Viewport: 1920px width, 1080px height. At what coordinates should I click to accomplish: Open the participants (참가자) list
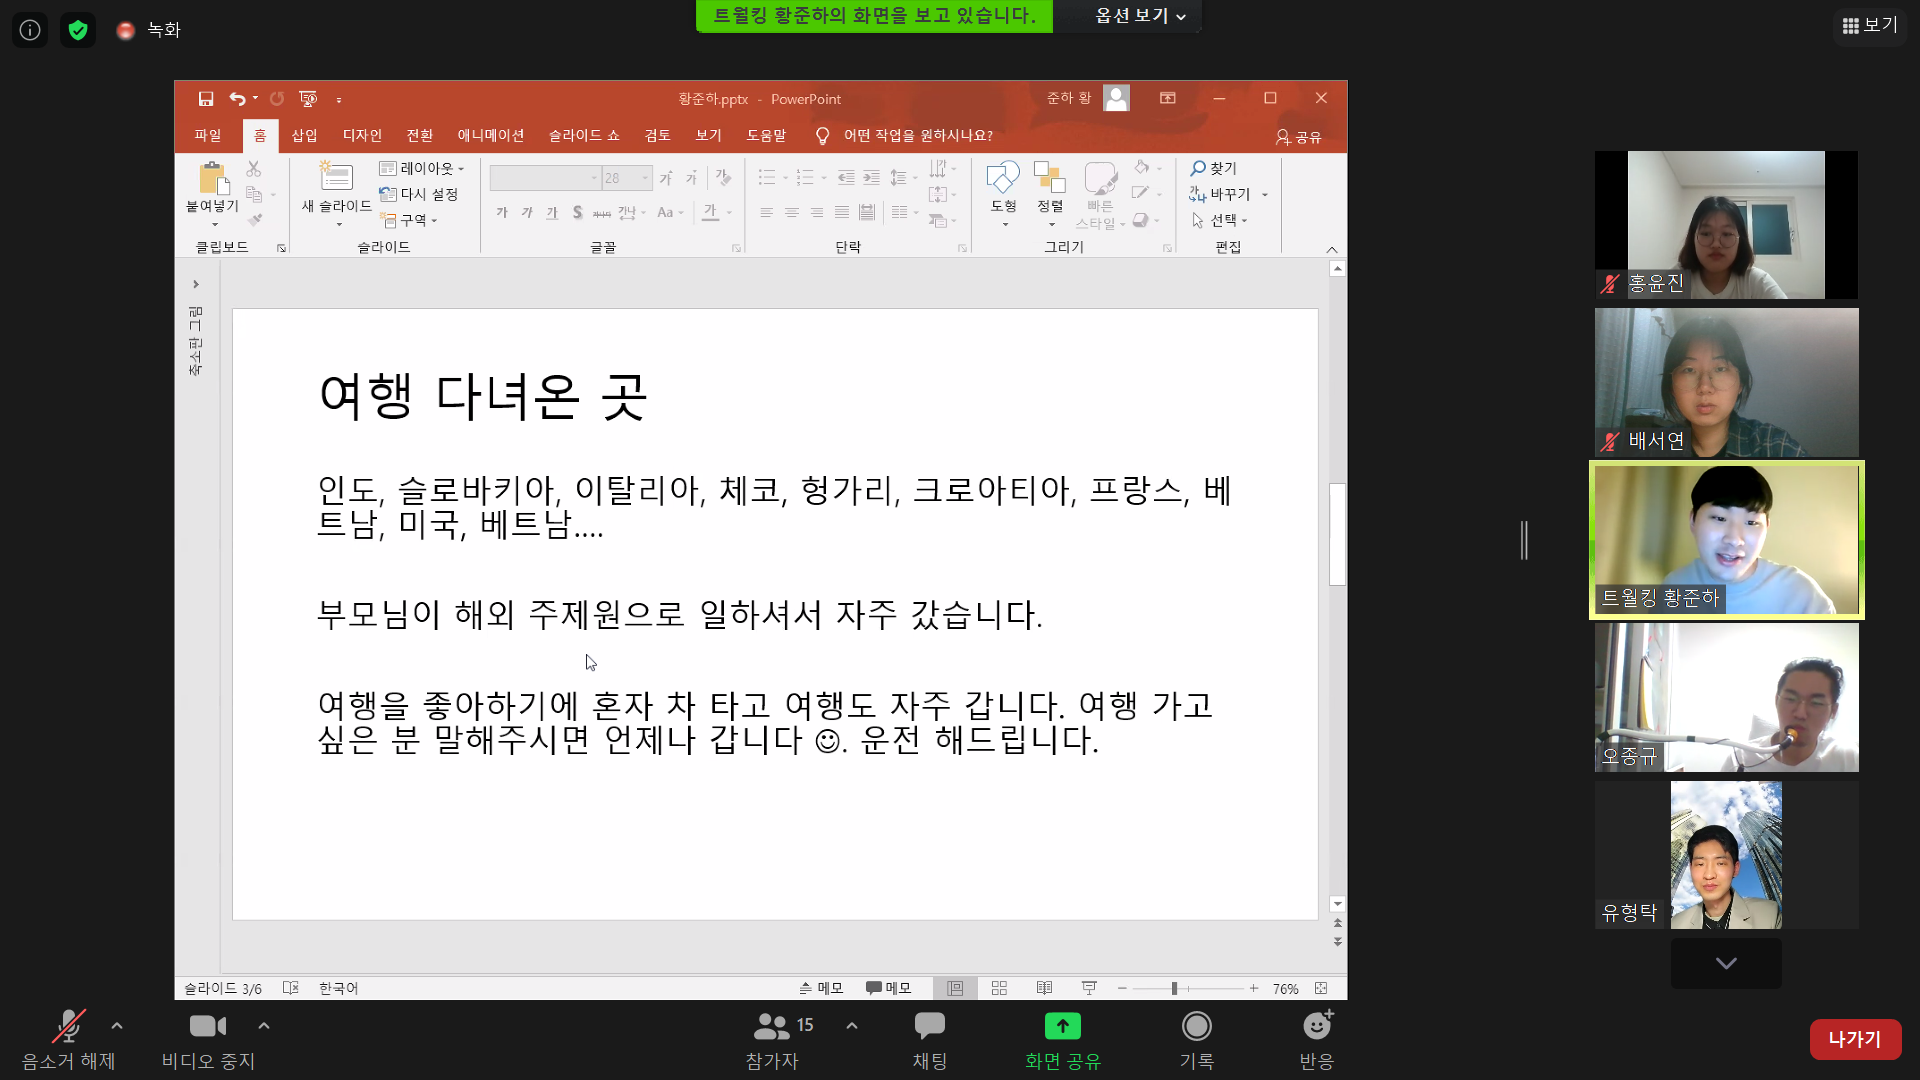(x=772, y=1027)
